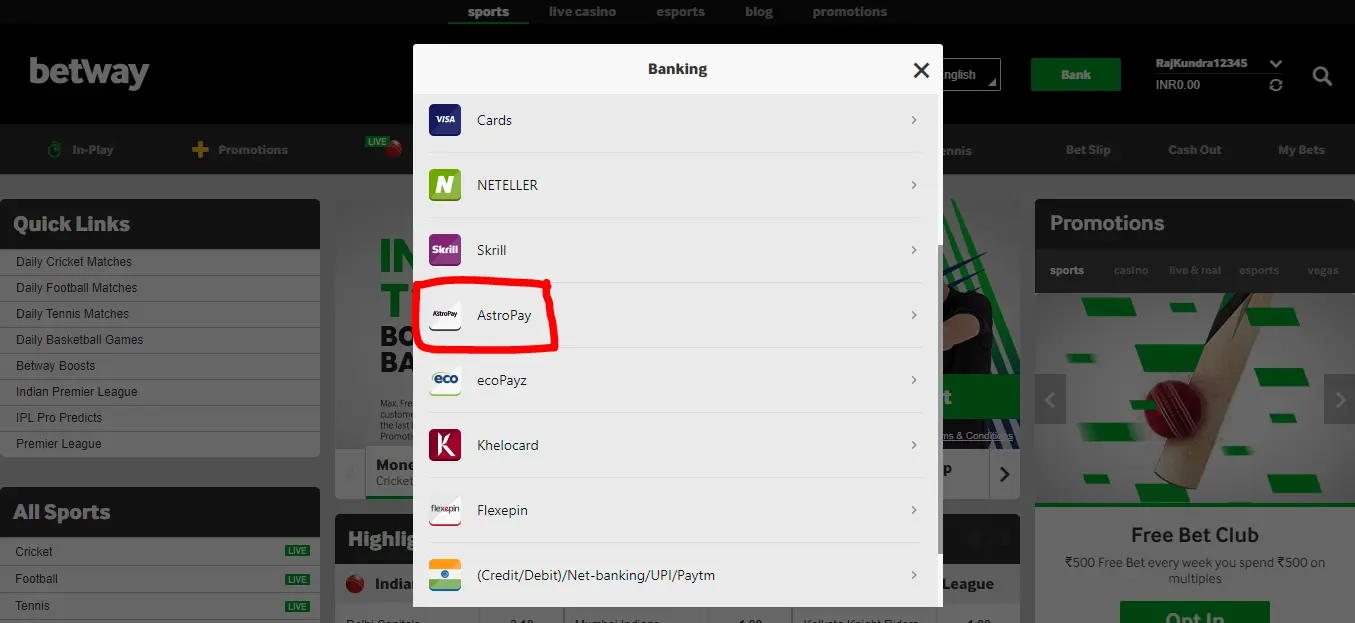The width and height of the screenshot is (1355, 623).
Task: Expand the NETELLER option arrow
Action: click(x=914, y=185)
